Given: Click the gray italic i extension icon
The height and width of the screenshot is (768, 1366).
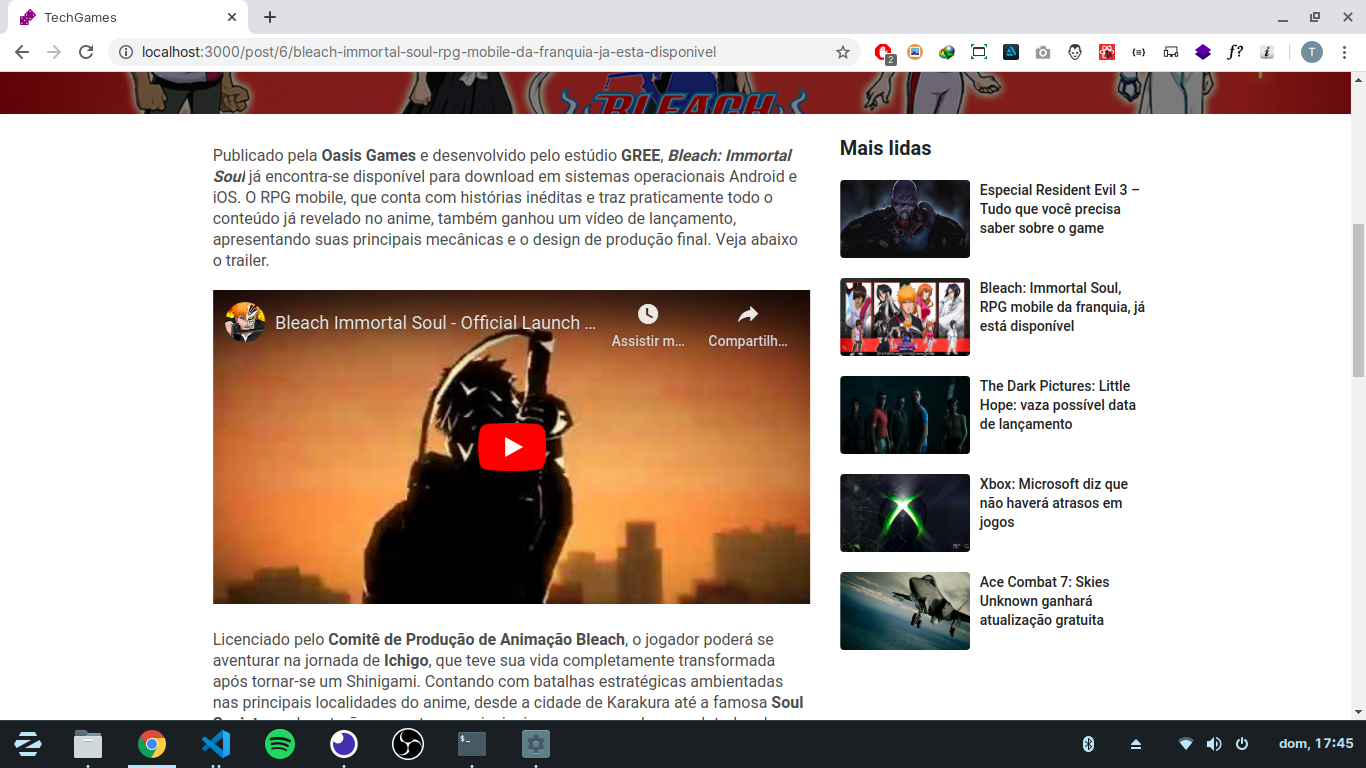Looking at the screenshot, I should coord(1267,52).
